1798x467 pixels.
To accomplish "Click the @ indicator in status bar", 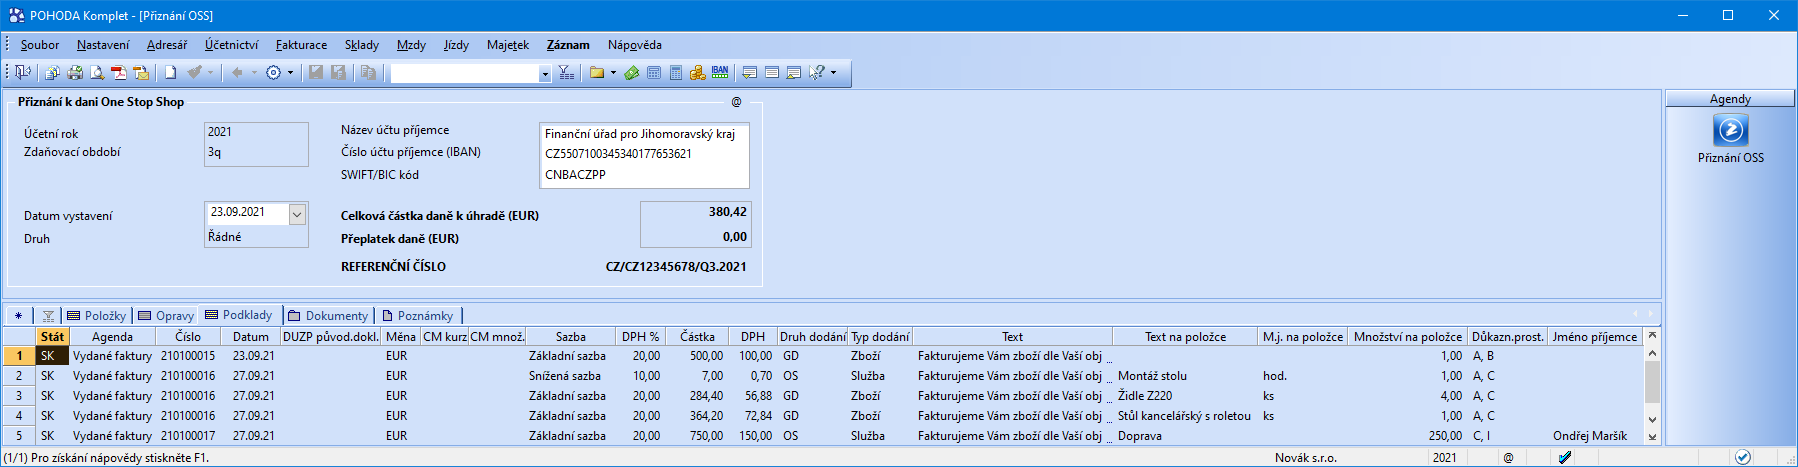I will tap(1508, 457).
